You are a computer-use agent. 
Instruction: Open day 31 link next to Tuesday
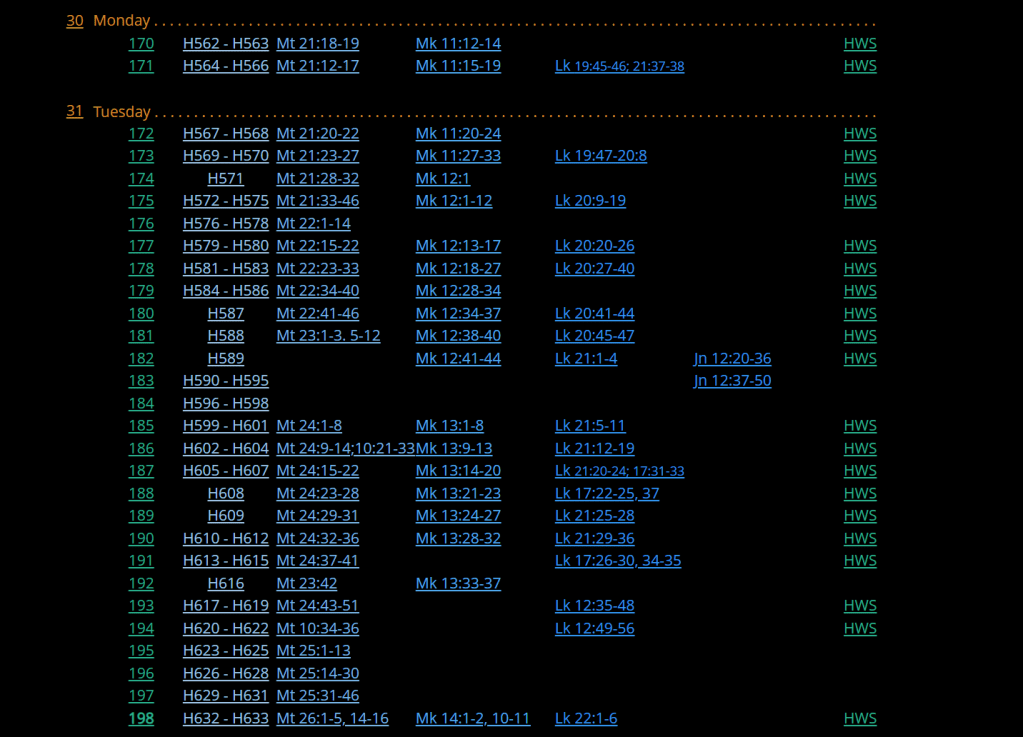pyautogui.click(x=75, y=112)
